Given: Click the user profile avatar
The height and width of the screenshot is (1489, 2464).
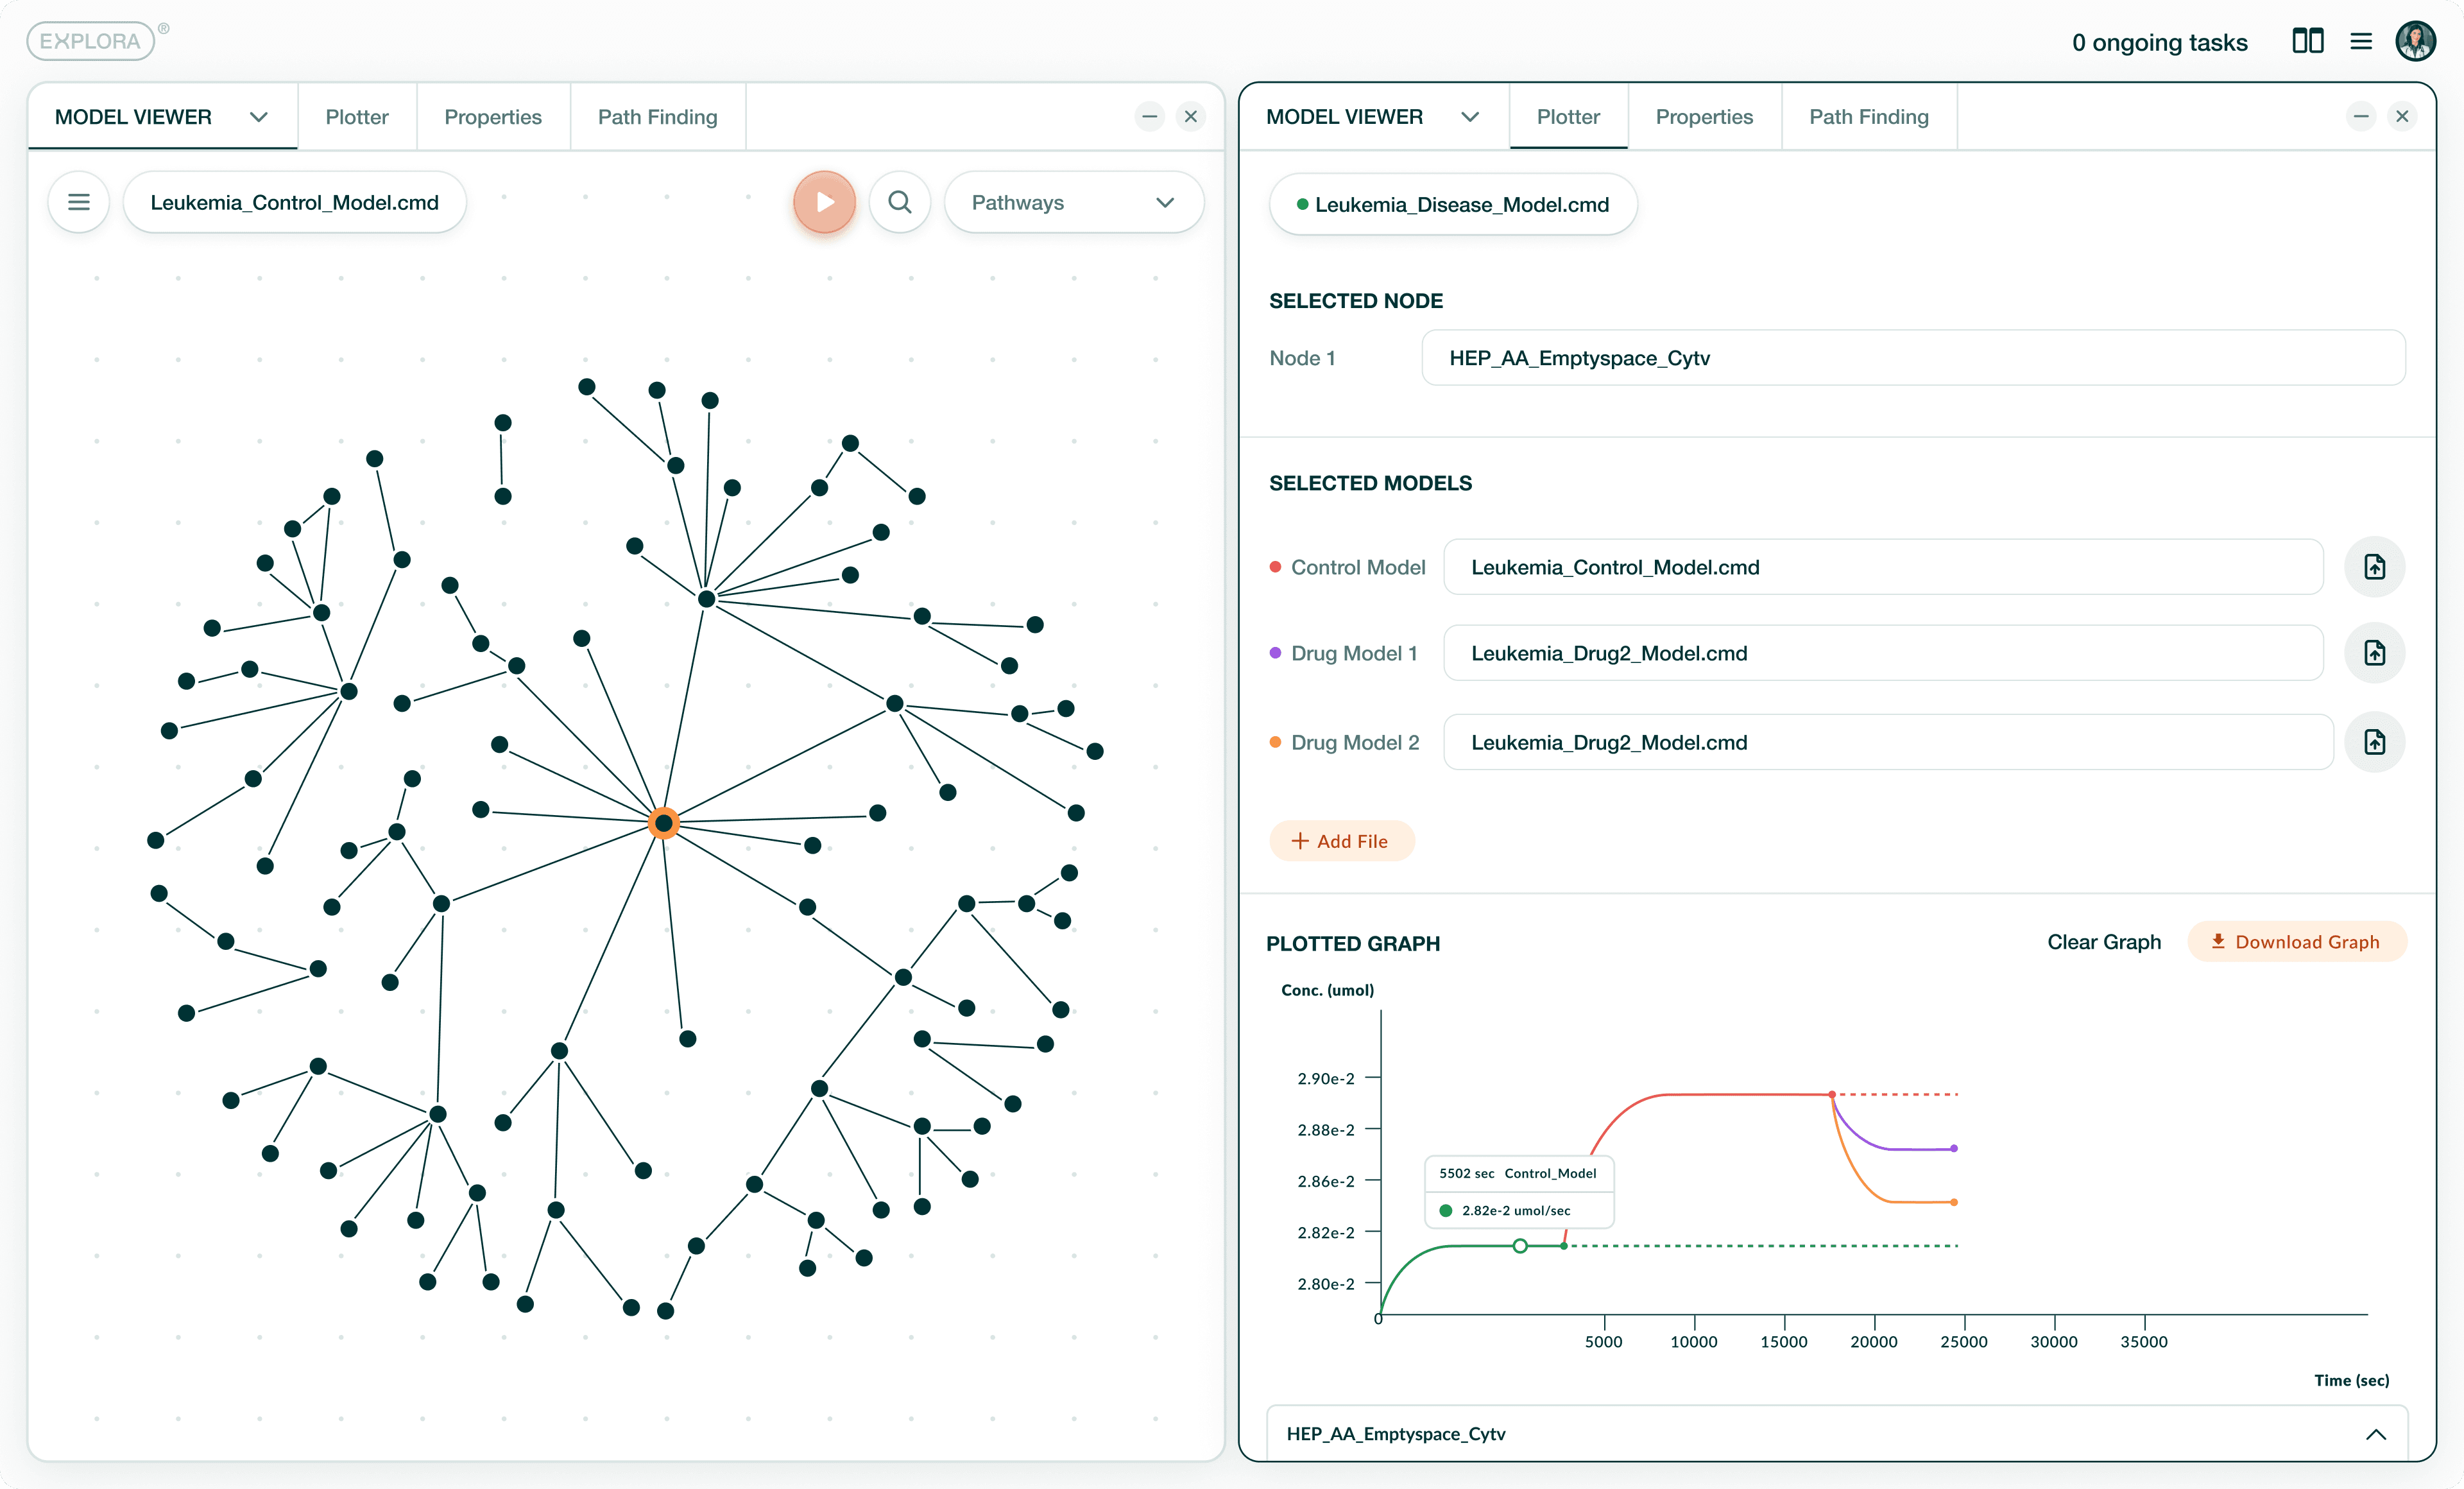Looking at the screenshot, I should coord(2415,41).
